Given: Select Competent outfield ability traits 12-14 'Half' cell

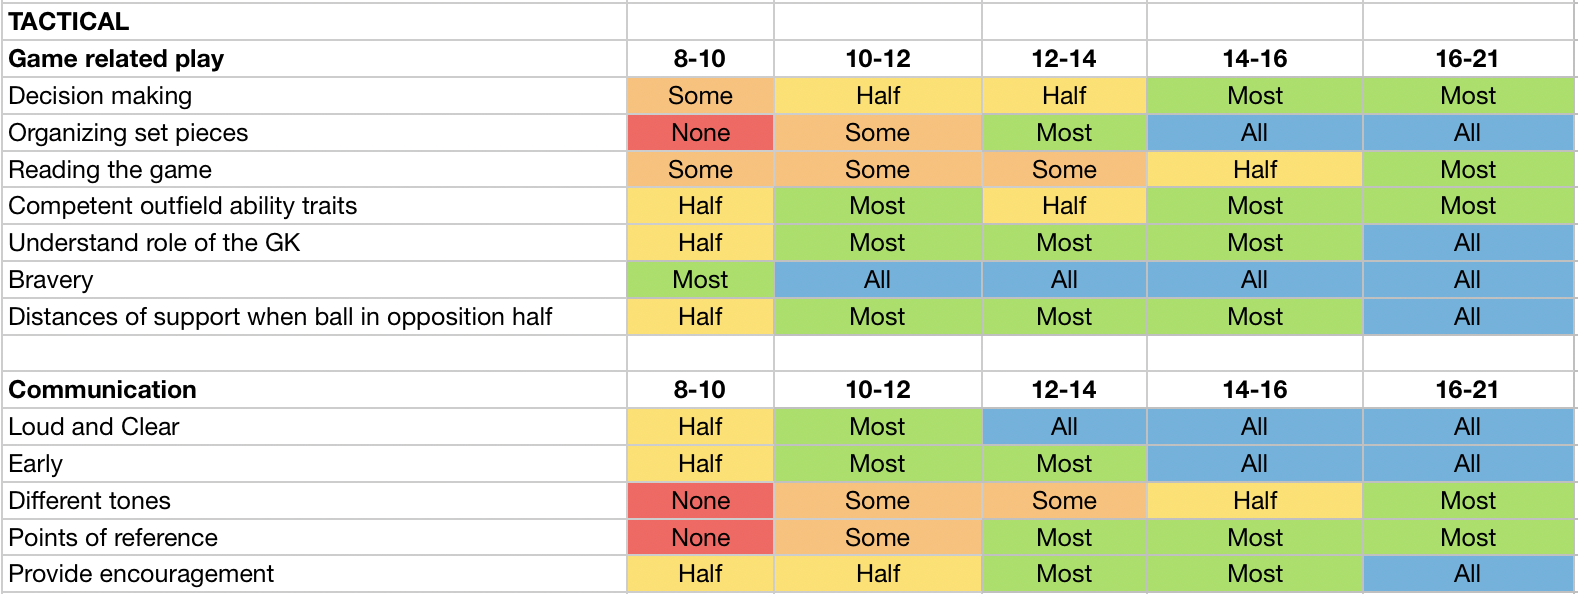Looking at the screenshot, I should (1064, 206).
